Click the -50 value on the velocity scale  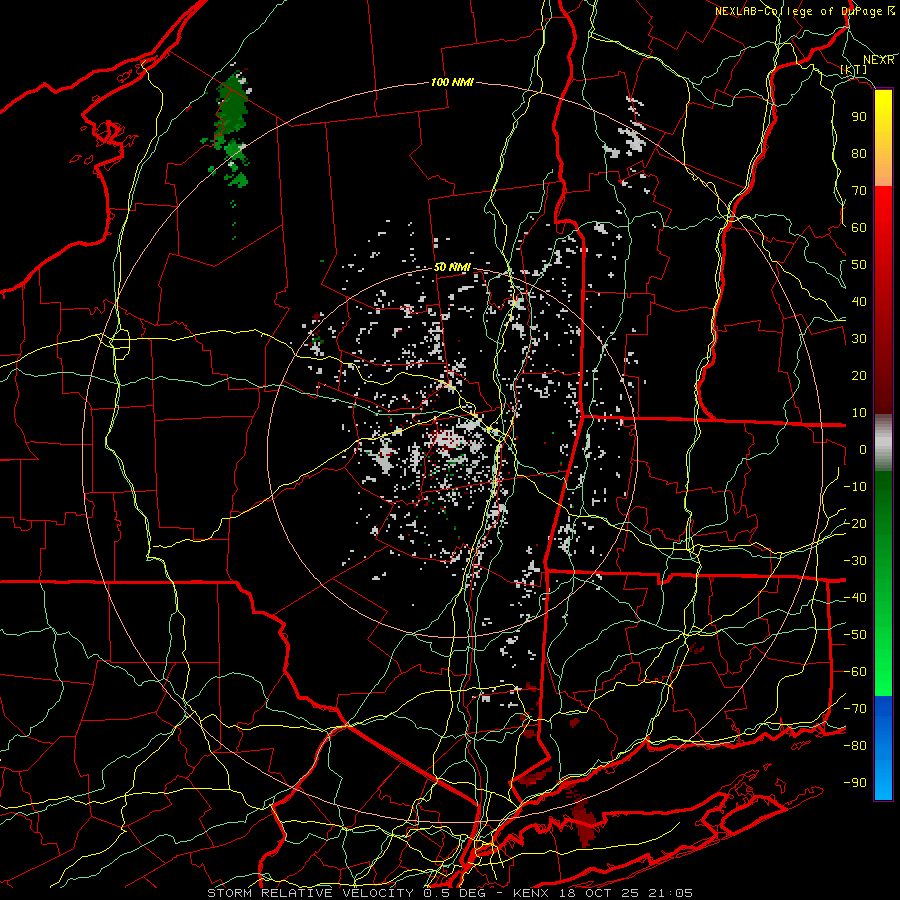click(855, 635)
